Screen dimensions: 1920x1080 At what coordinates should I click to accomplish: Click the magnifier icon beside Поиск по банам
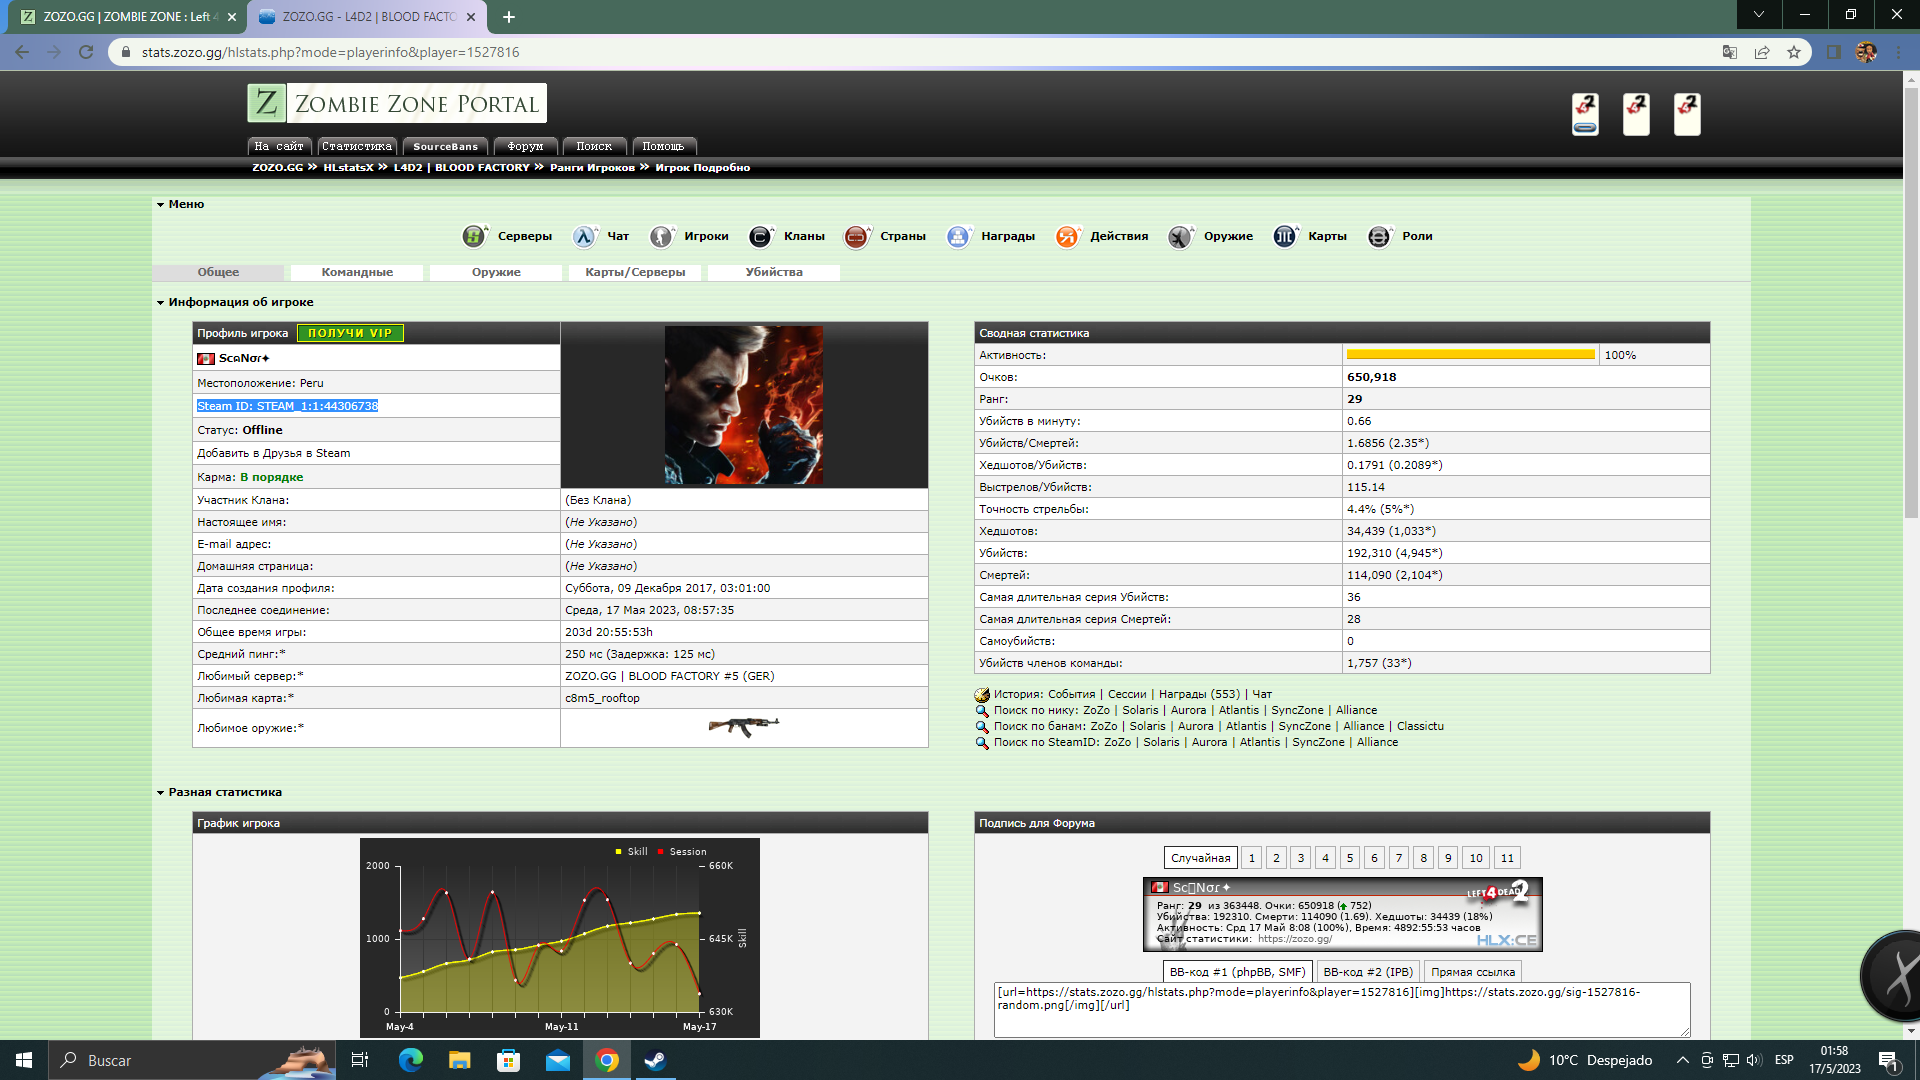pyautogui.click(x=982, y=727)
